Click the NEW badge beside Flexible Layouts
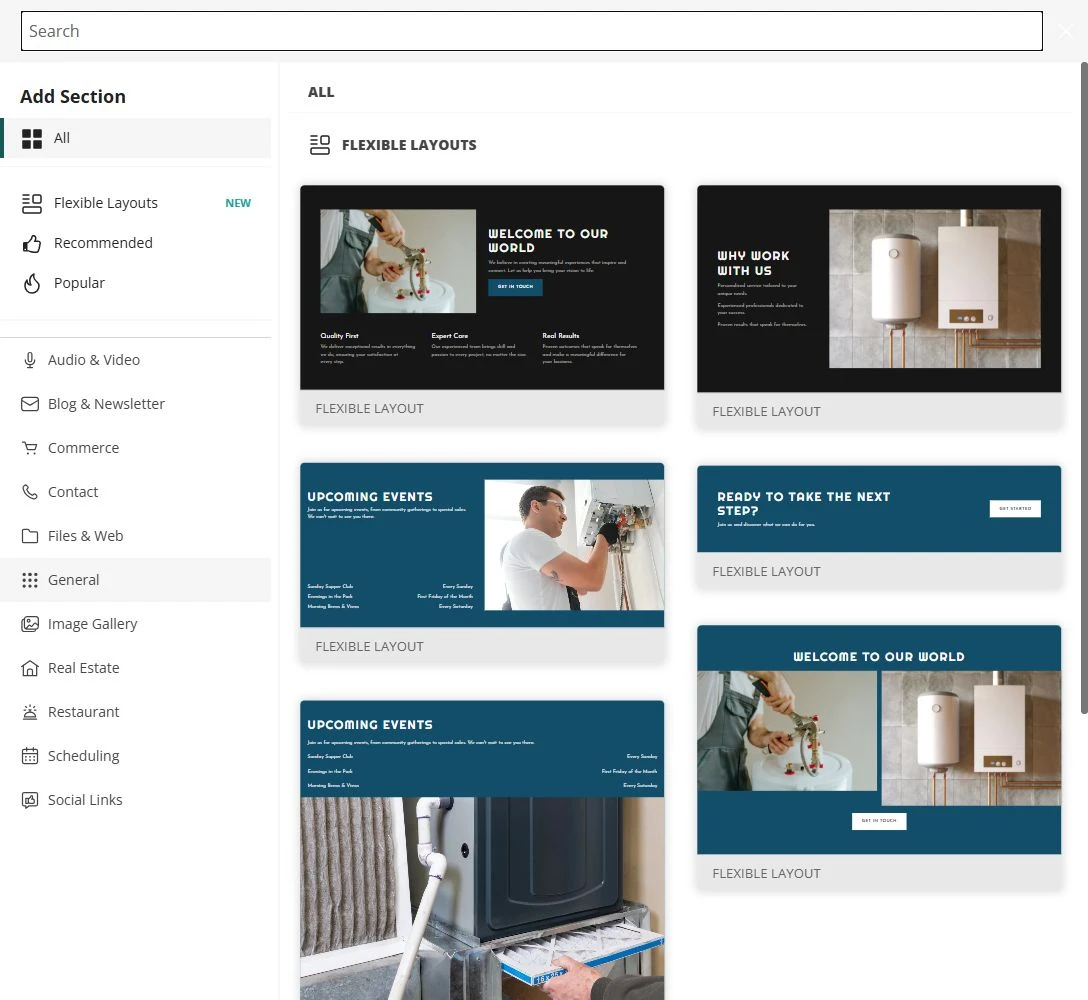The height and width of the screenshot is (1000, 1088). [238, 203]
